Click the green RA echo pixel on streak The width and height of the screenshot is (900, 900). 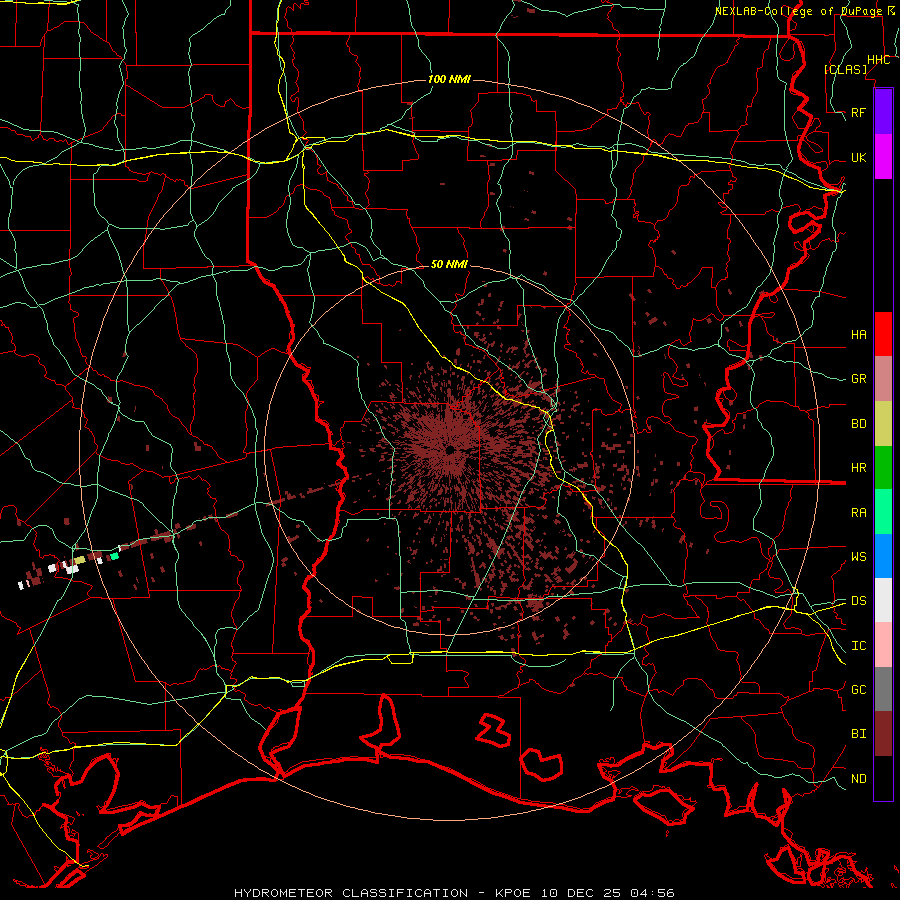(115, 556)
